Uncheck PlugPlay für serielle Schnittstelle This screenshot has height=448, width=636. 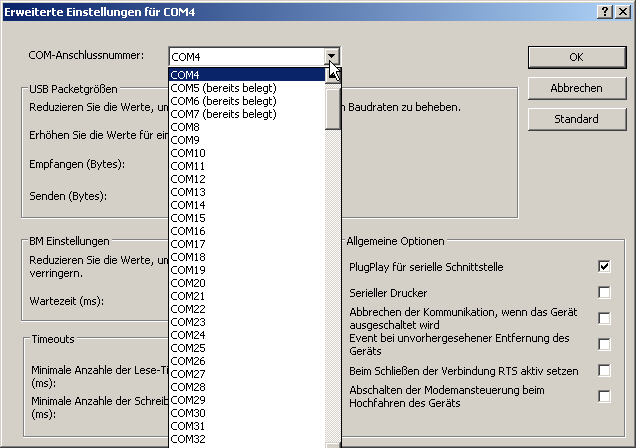tap(604, 267)
